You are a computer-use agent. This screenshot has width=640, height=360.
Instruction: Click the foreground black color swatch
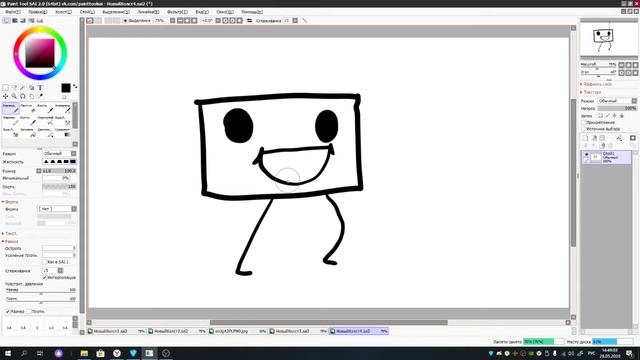[x=66, y=88]
